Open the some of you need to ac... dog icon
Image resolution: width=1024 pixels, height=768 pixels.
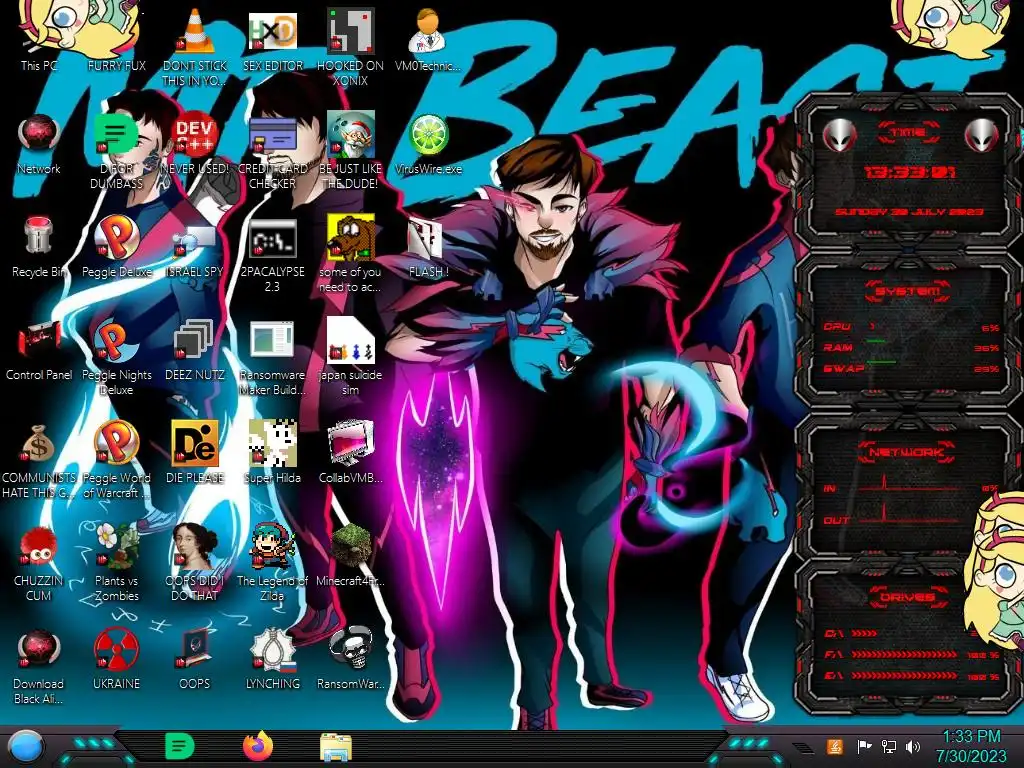[351, 238]
